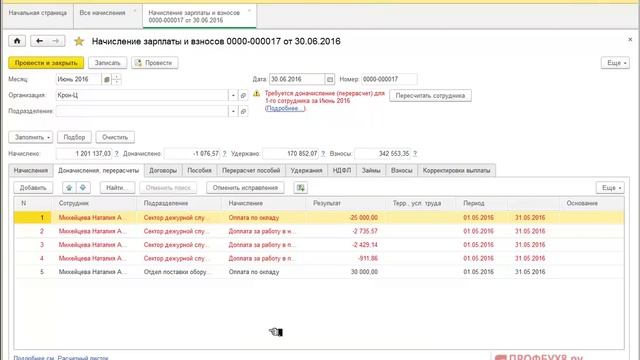640x360 pixels.
Task: Switch to the Удержания tab
Action: 306,170
